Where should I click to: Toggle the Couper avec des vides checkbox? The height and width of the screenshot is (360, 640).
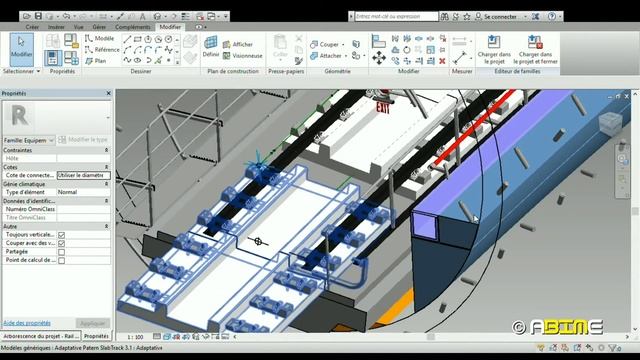tap(61, 243)
